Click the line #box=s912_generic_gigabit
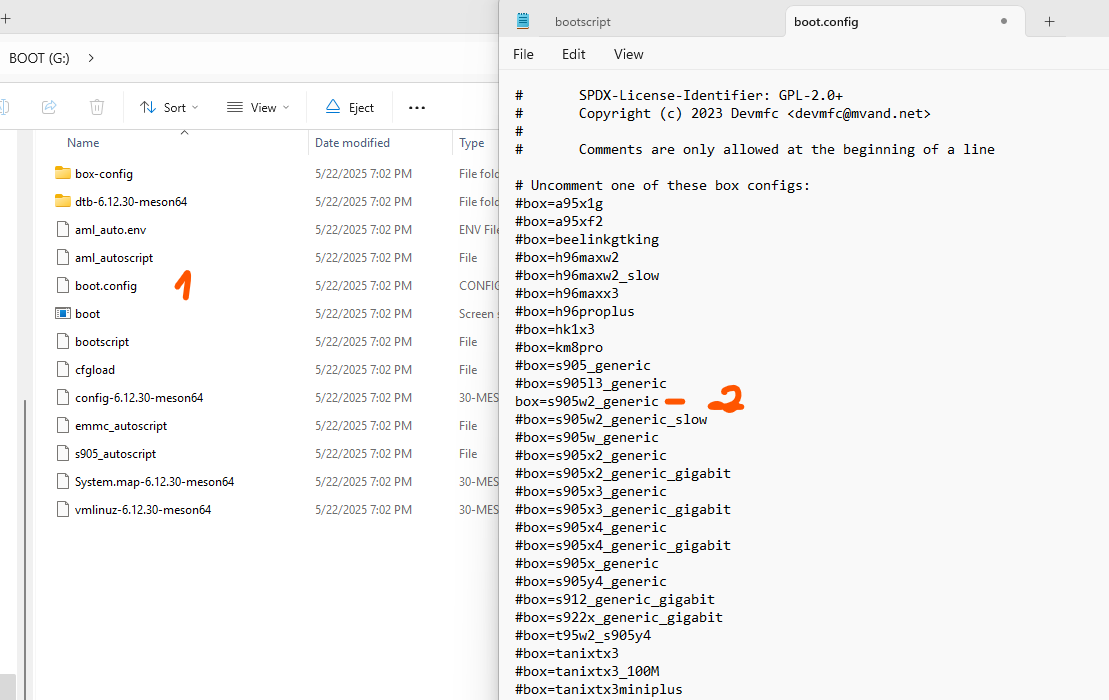Screen dimensions: 1109x700 [615, 600]
